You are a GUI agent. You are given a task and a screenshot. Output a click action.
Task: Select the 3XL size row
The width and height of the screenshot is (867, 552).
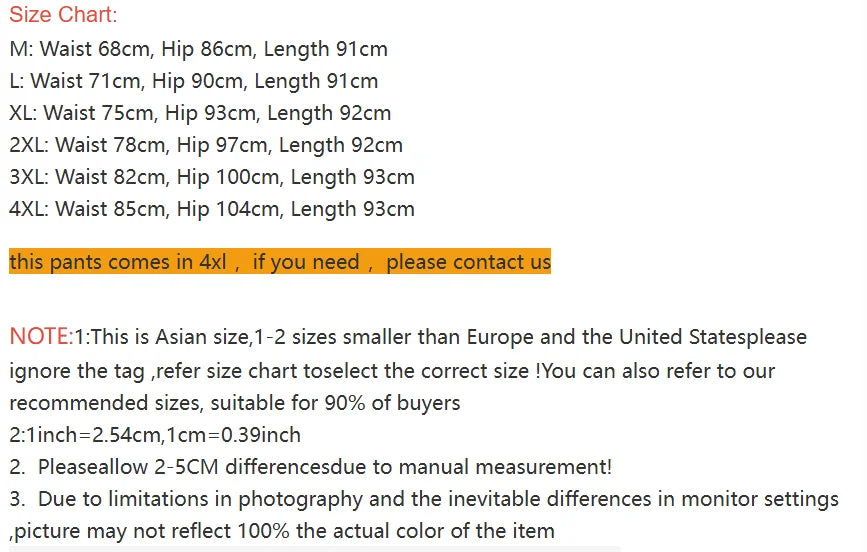(x=211, y=177)
